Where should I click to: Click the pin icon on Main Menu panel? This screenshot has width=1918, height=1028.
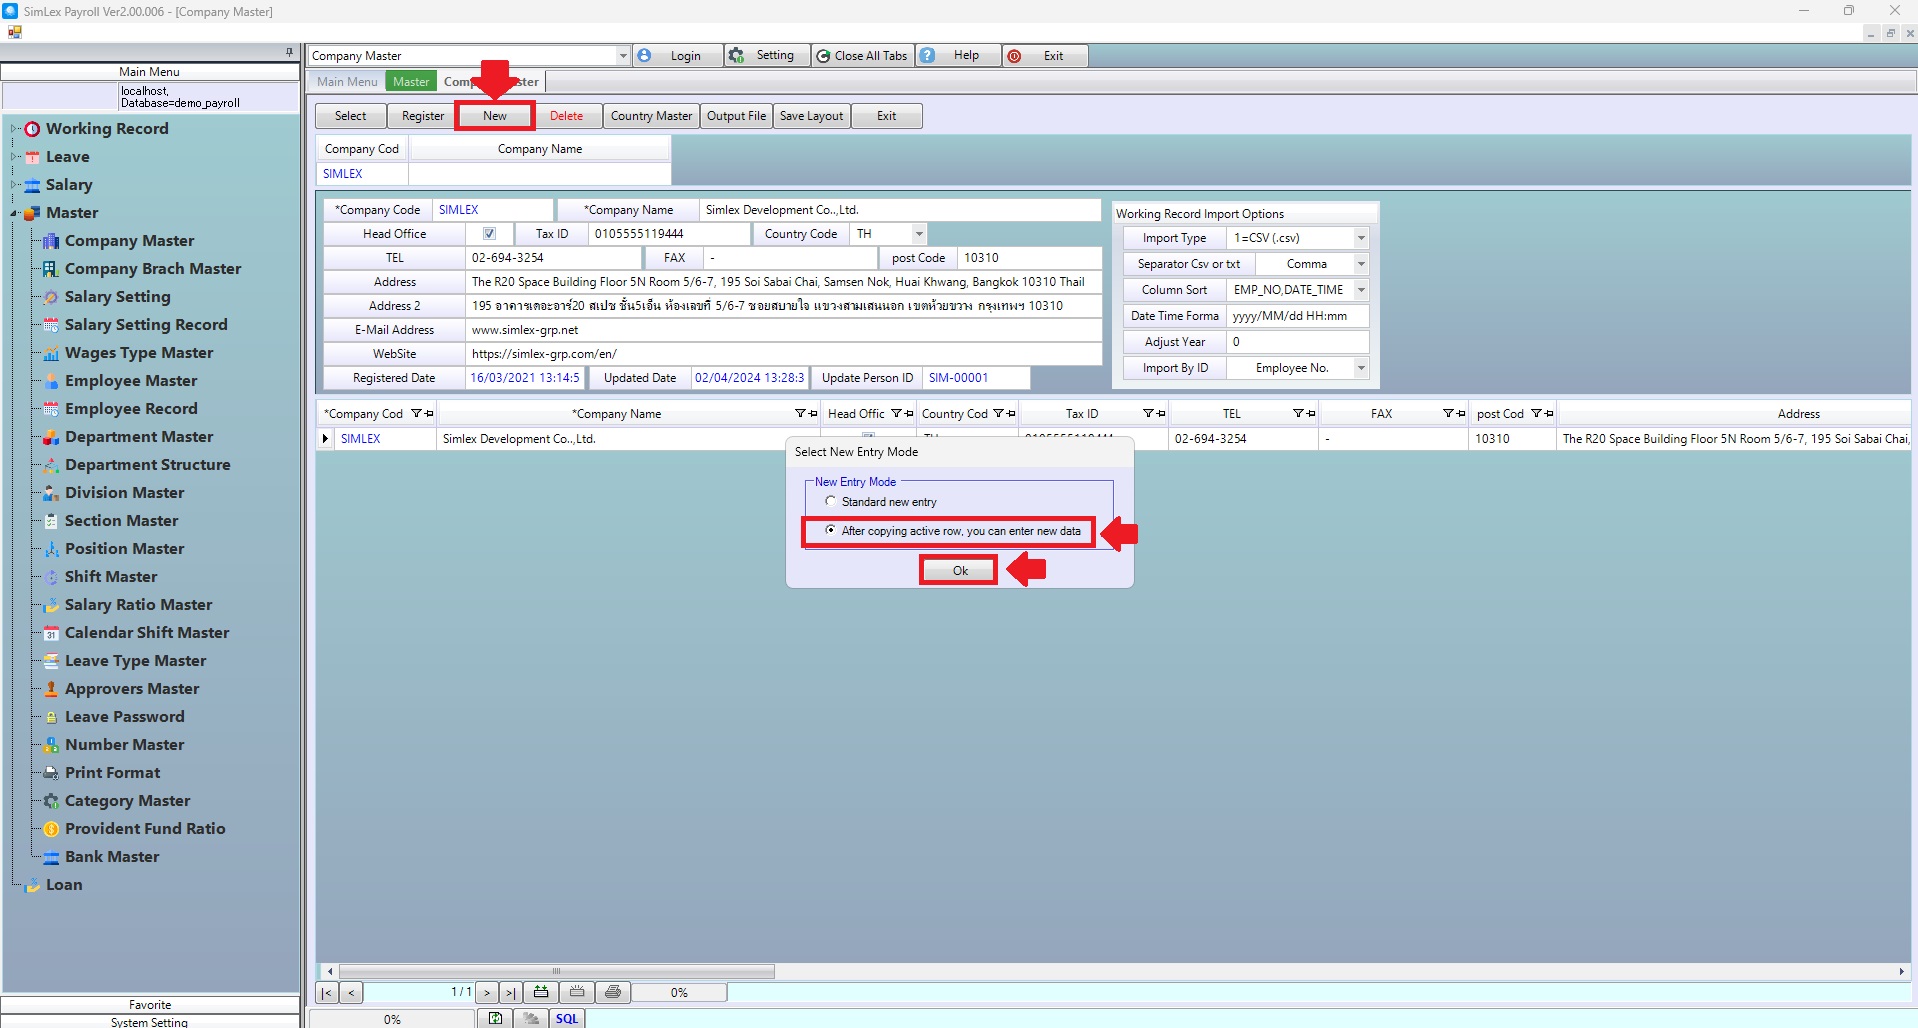pyautogui.click(x=289, y=52)
